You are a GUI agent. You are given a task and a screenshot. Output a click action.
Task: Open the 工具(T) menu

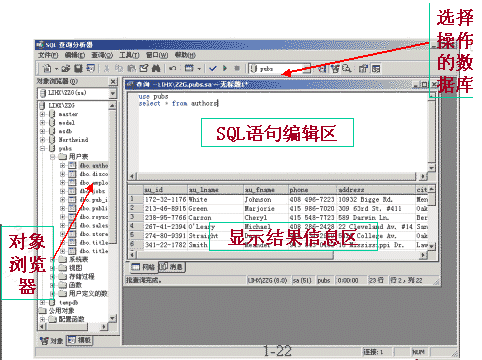pos(129,55)
